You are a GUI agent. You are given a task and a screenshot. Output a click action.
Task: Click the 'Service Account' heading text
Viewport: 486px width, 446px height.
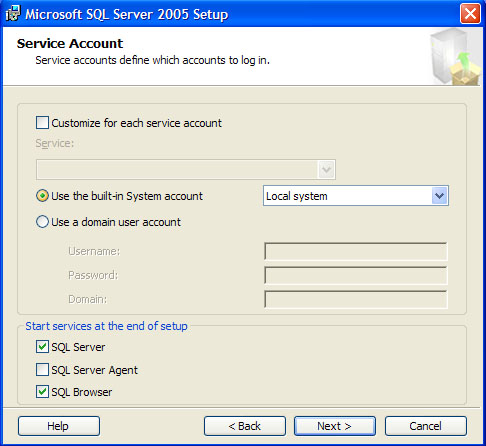click(70, 44)
